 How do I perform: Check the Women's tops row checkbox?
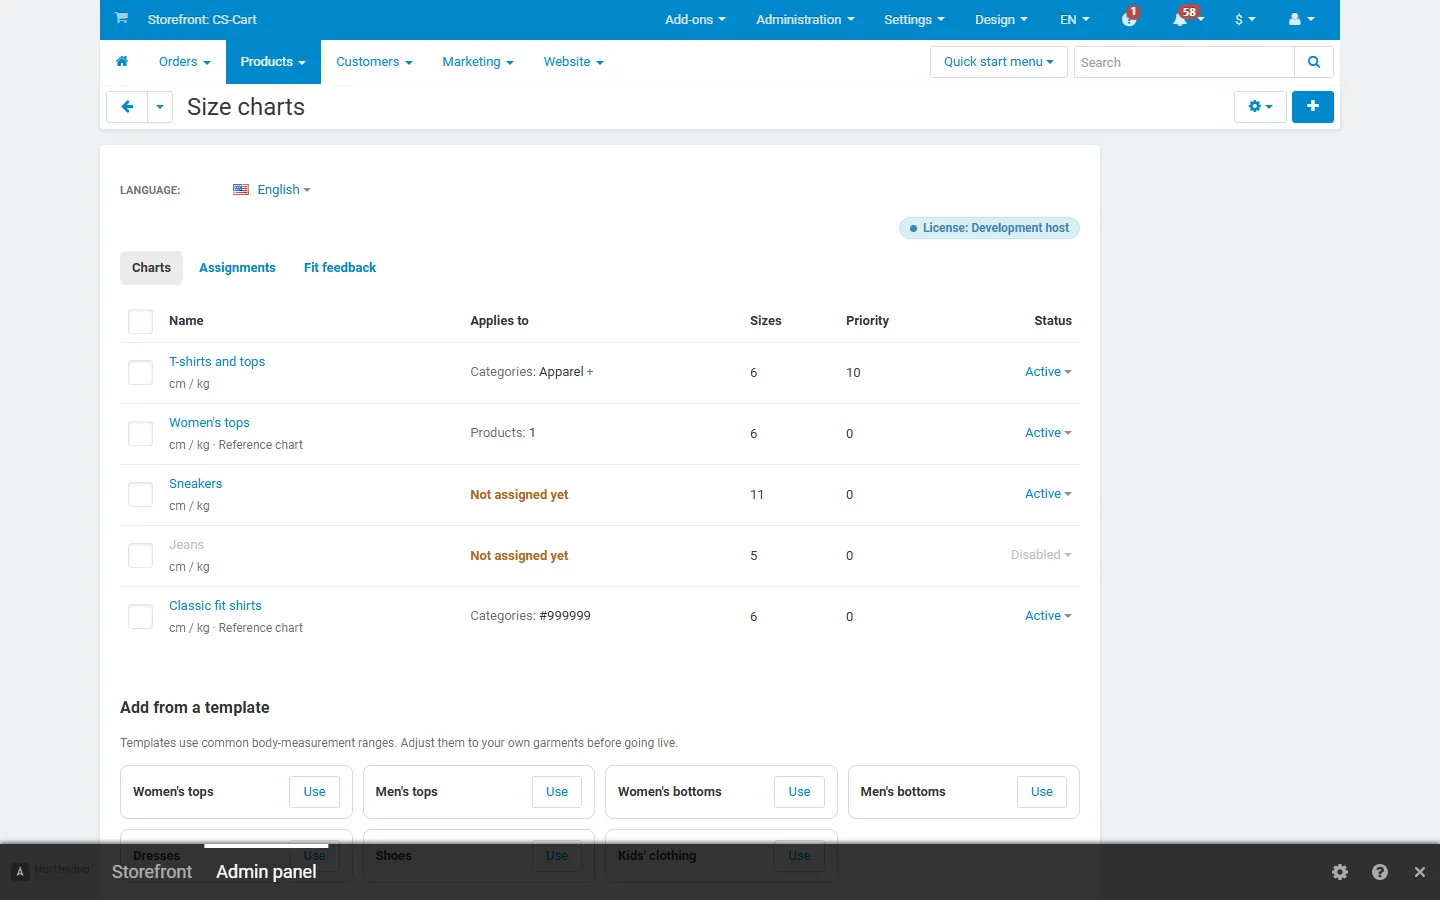click(141, 434)
